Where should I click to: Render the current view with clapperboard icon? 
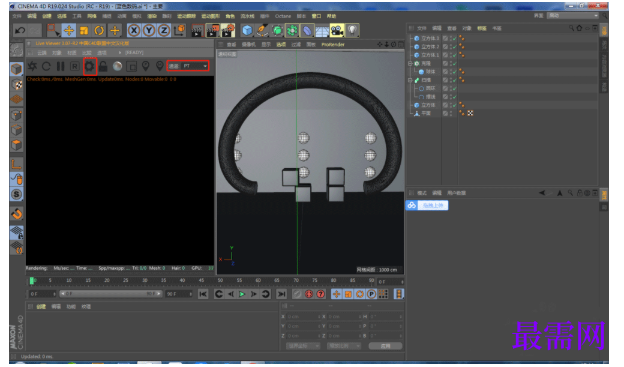pos(197,30)
